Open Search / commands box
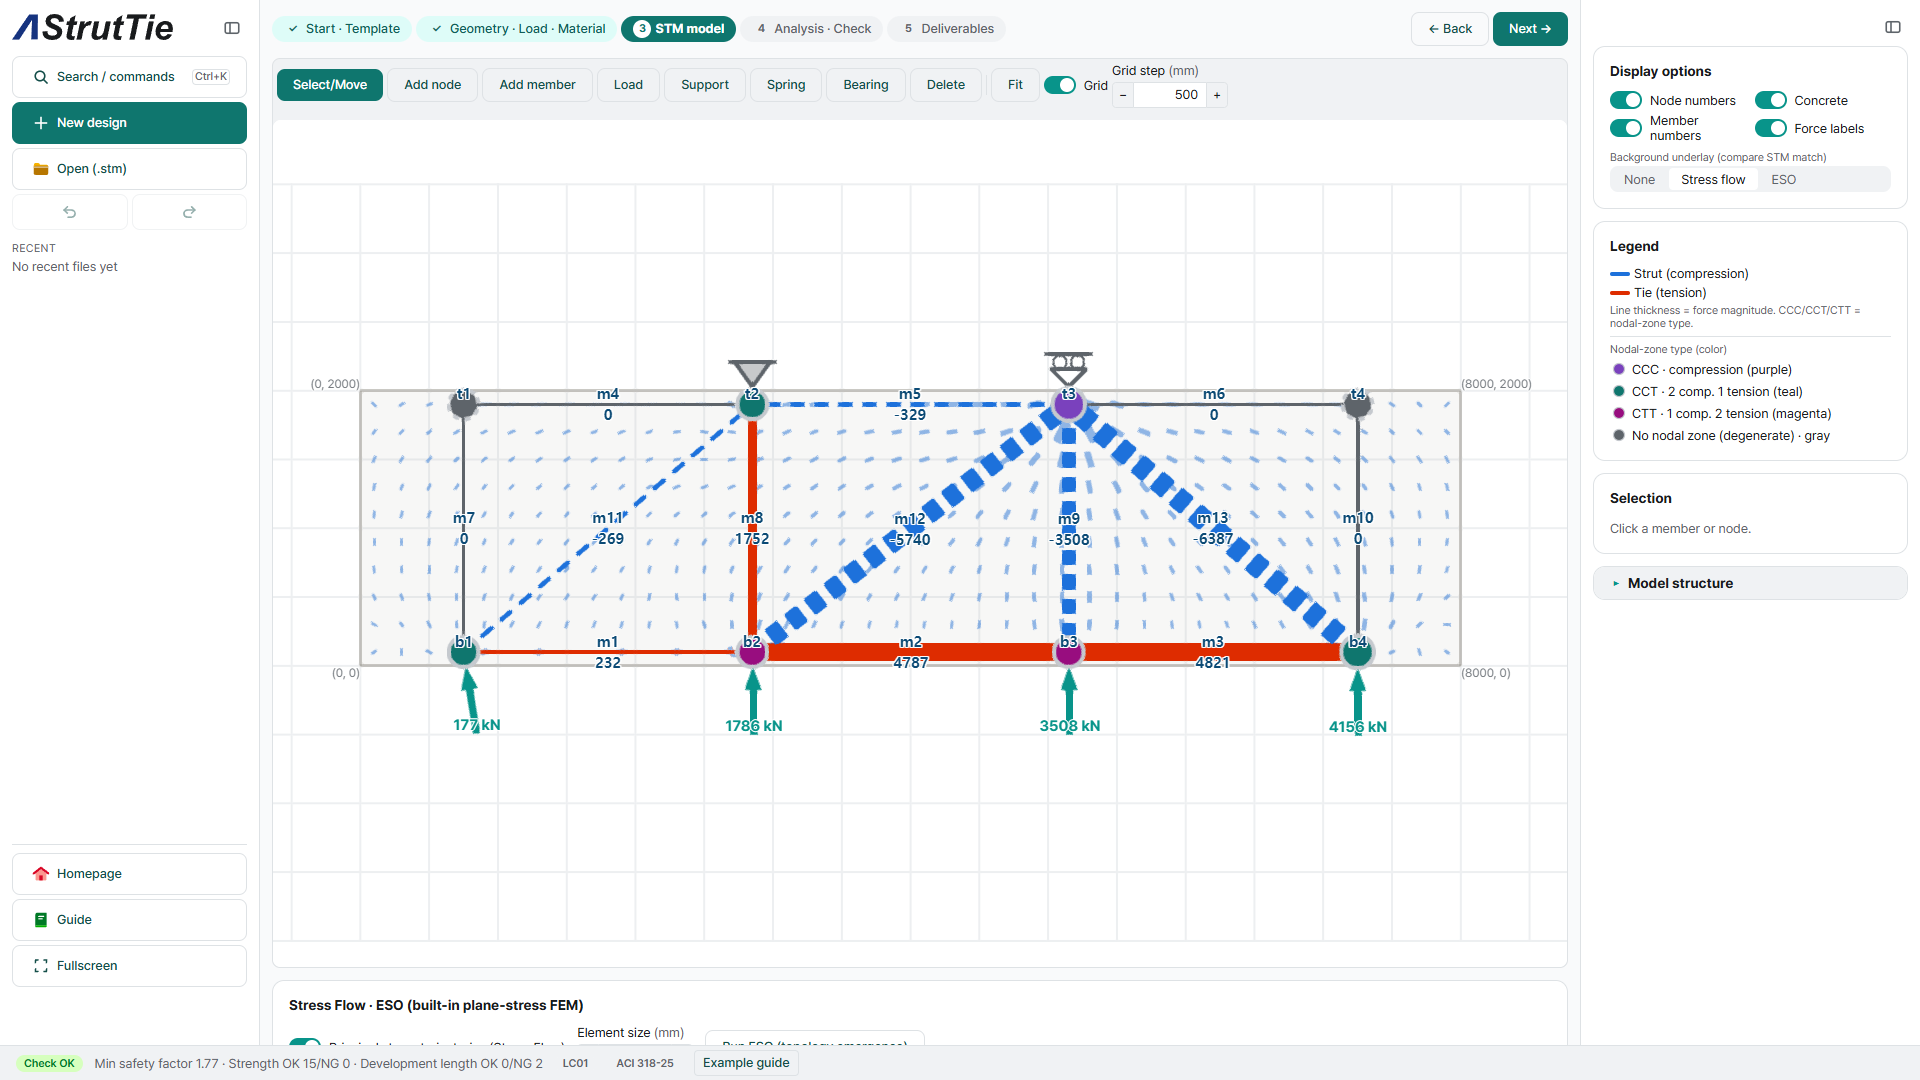Image resolution: width=1920 pixels, height=1080 pixels. (129, 77)
